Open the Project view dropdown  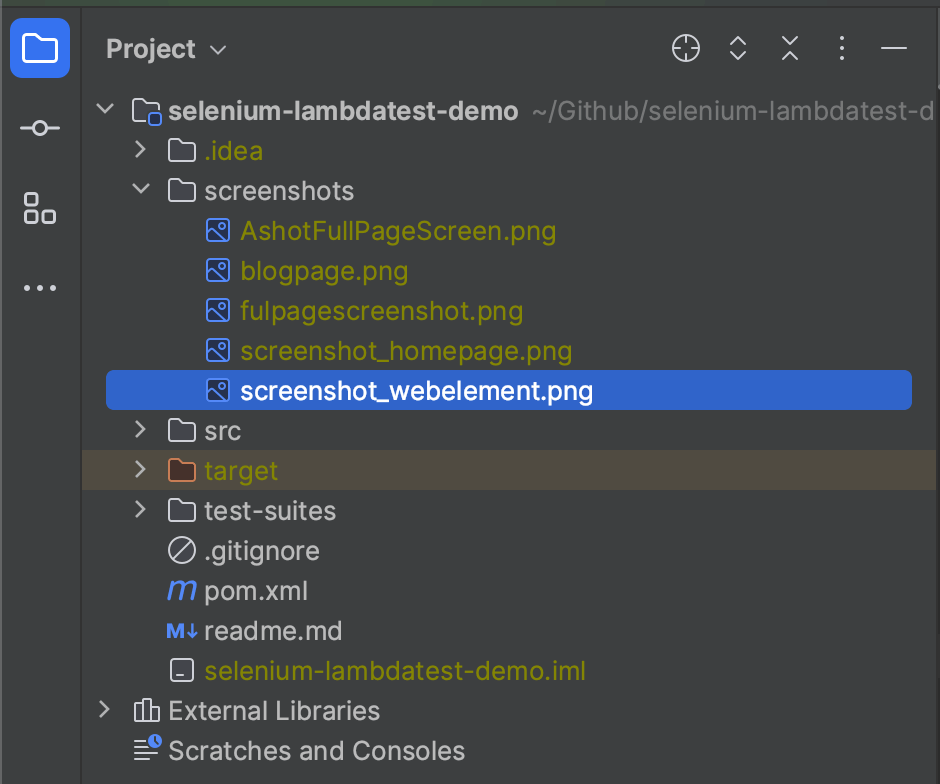[x=166, y=49]
